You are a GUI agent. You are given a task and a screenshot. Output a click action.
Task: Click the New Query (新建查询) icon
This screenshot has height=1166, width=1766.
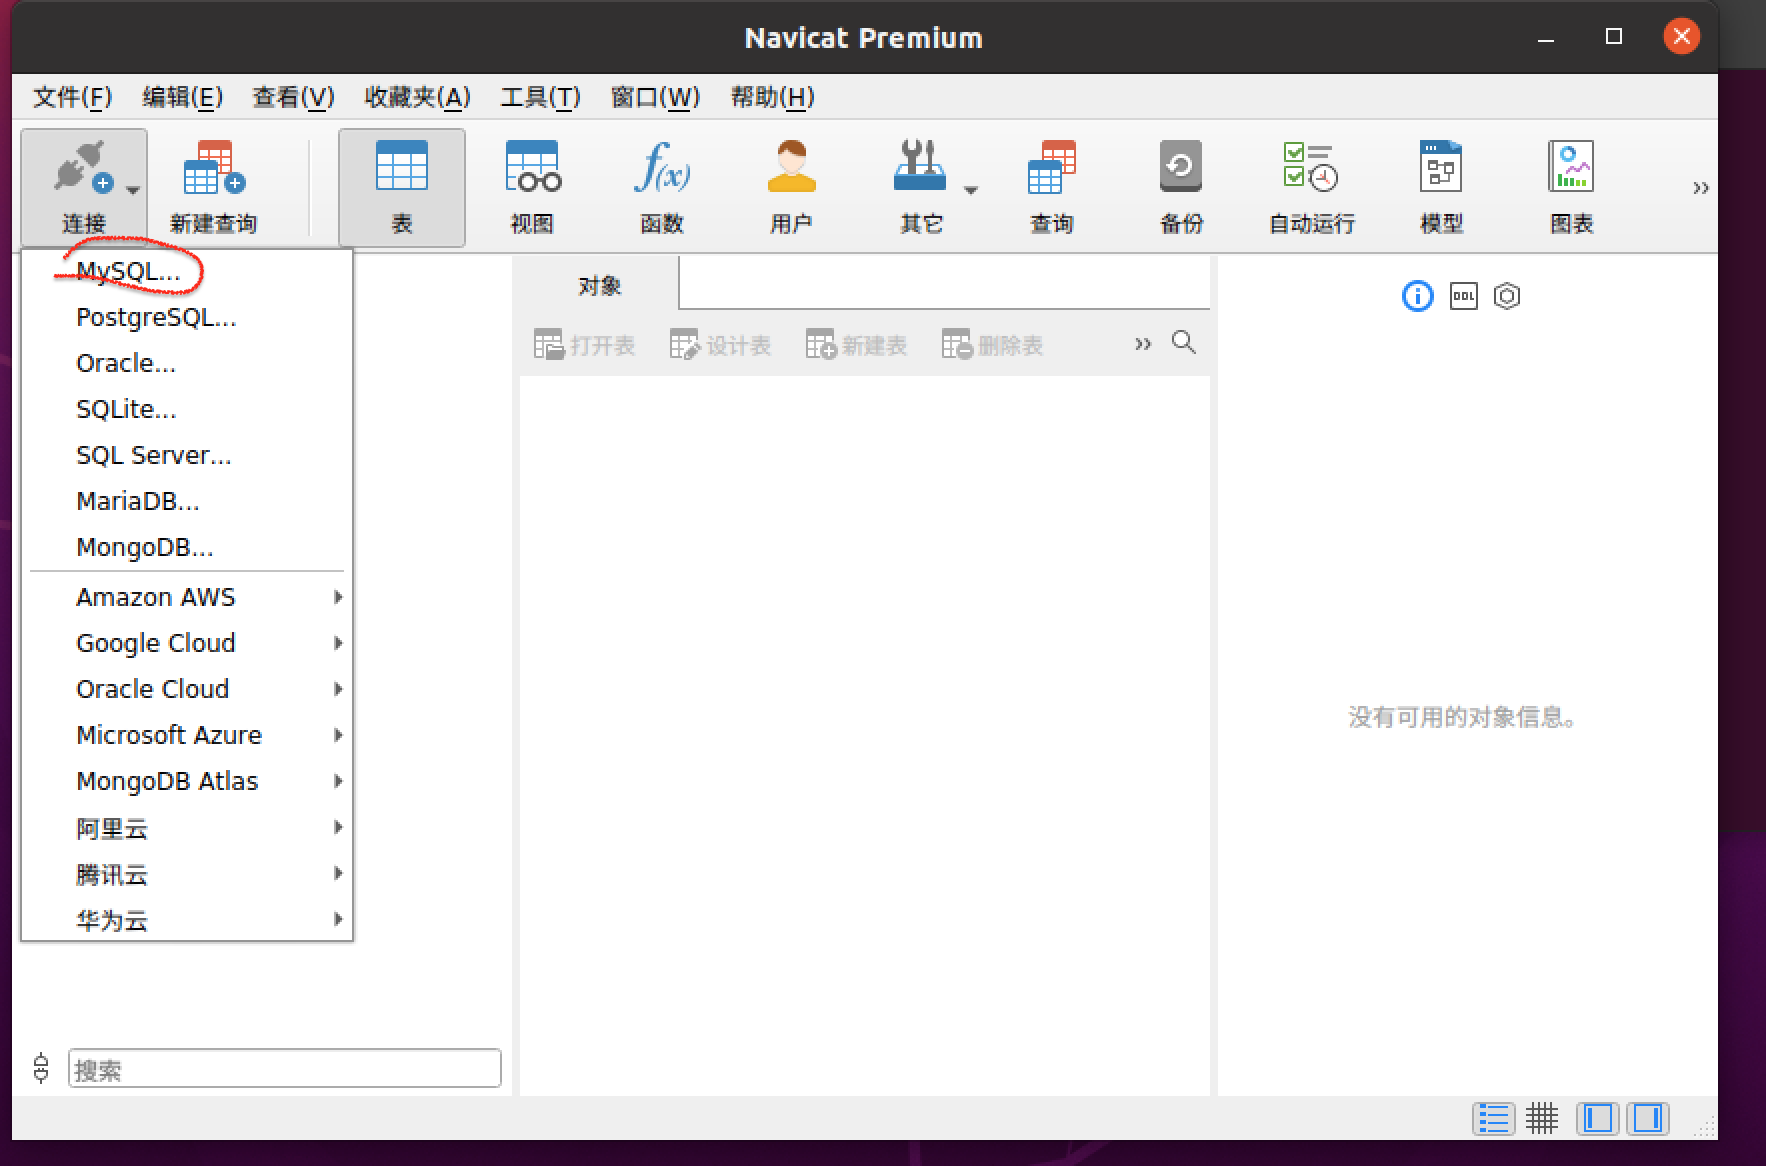pyautogui.click(x=214, y=167)
